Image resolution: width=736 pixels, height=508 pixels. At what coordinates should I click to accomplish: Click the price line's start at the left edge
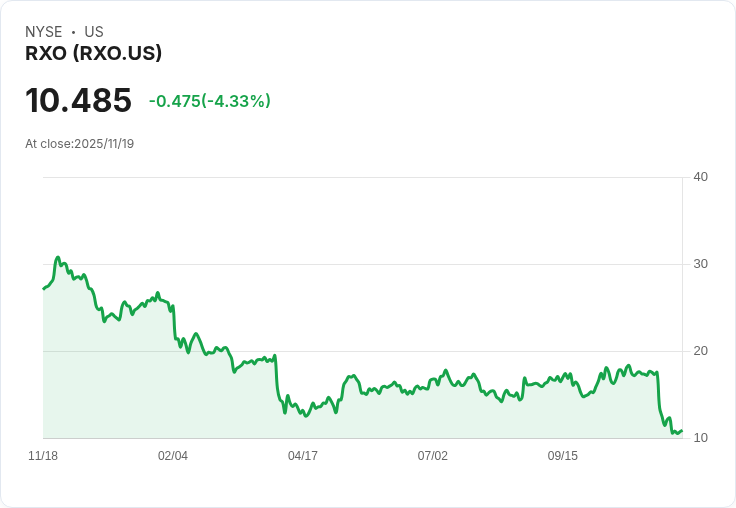(44, 288)
